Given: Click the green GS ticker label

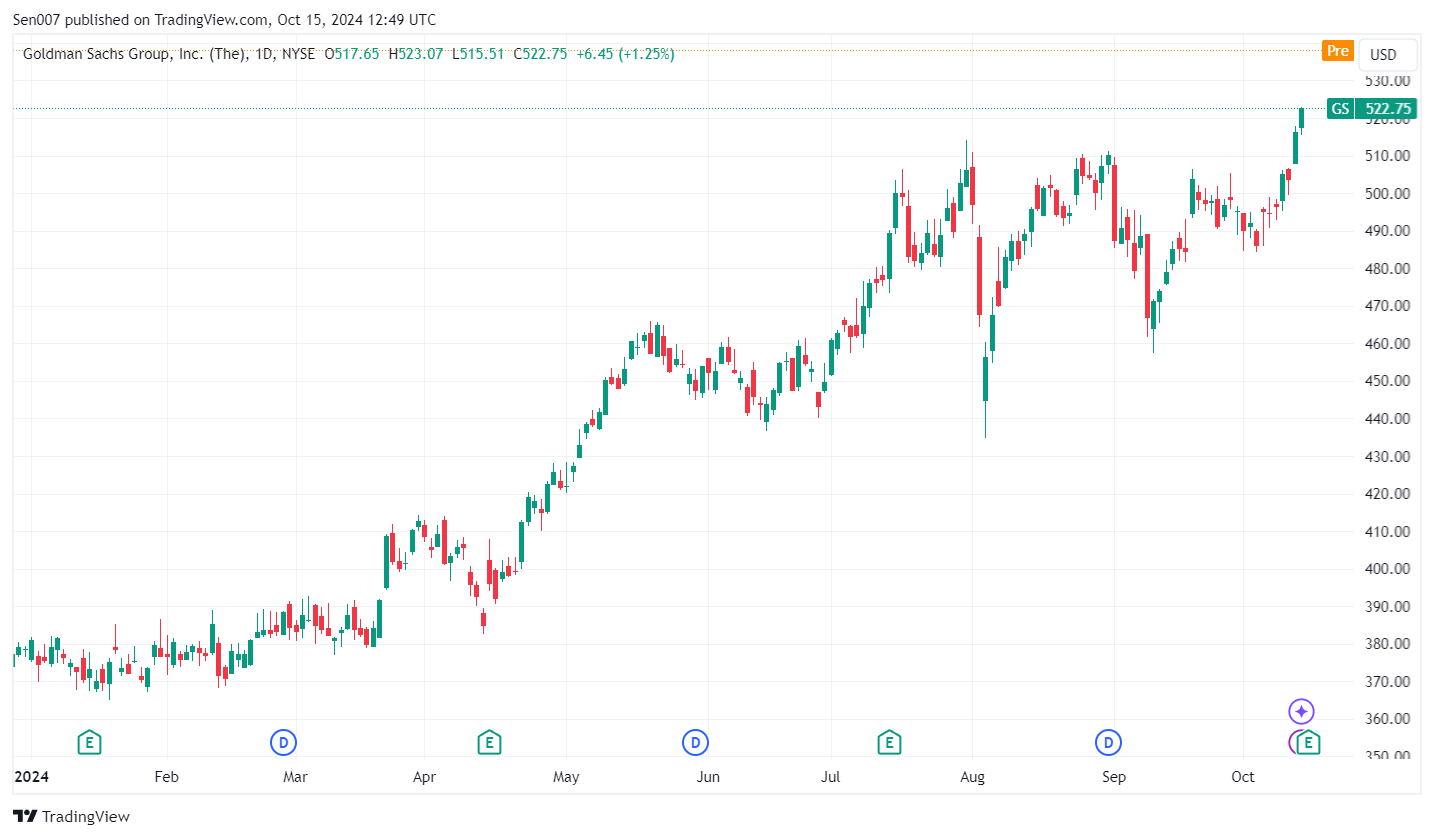Looking at the screenshot, I should tap(1340, 109).
